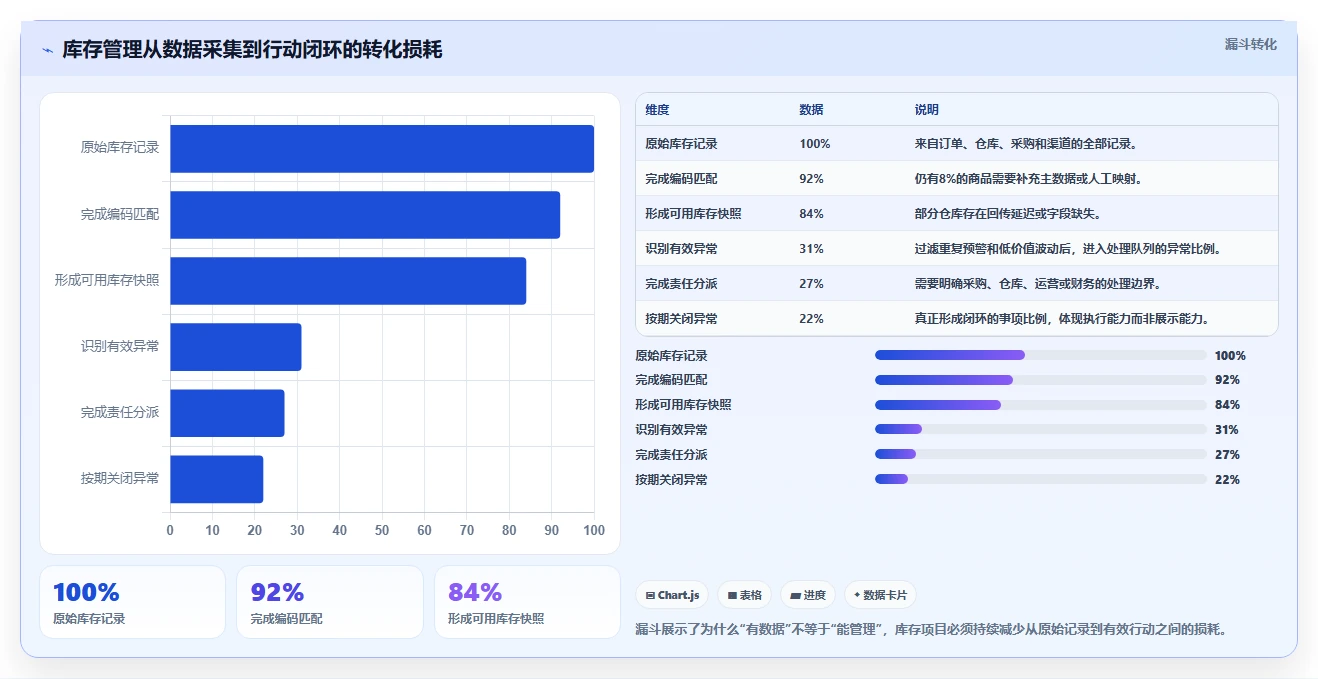Click description starting 过滤重复预警和低价值波动后
This screenshot has height=679, width=1318.
coord(1070,249)
